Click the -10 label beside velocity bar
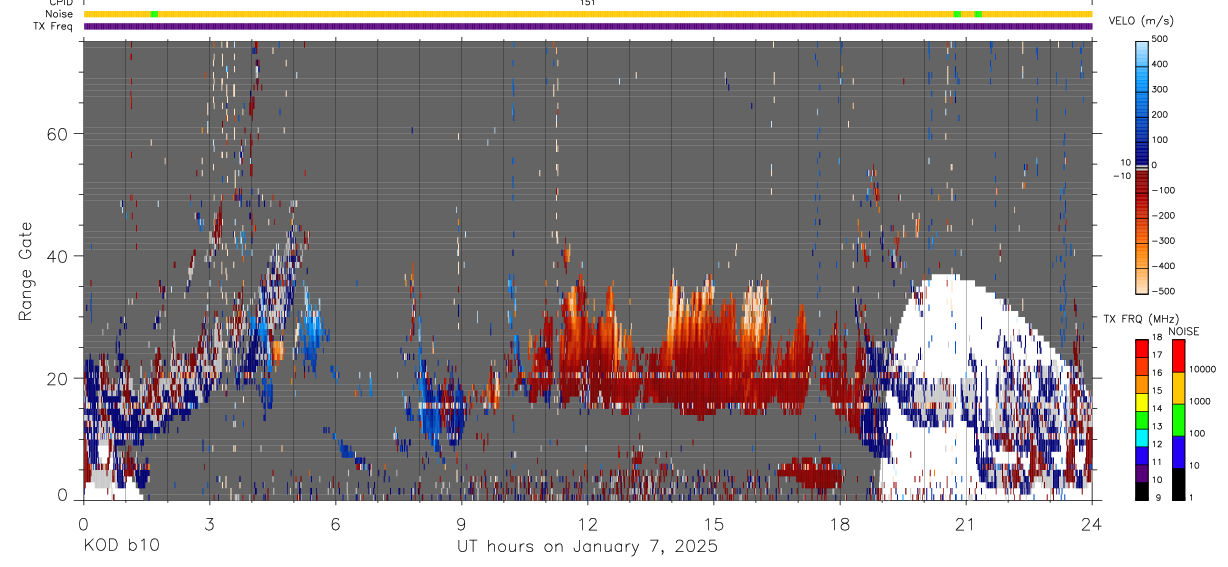Screen dimensions: 1228x567 click(x=1121, y=176)
